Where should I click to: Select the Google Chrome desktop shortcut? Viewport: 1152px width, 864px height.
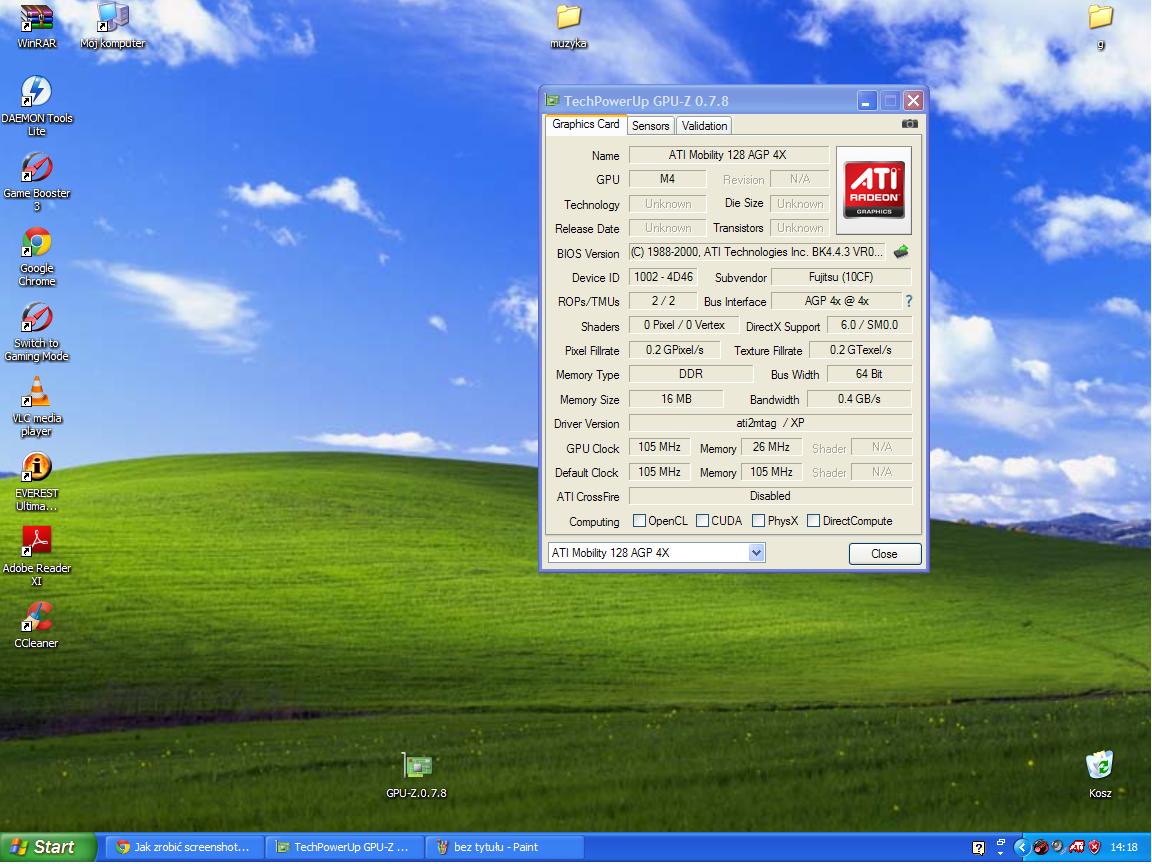pyautogui.click(x=36, y=256)
